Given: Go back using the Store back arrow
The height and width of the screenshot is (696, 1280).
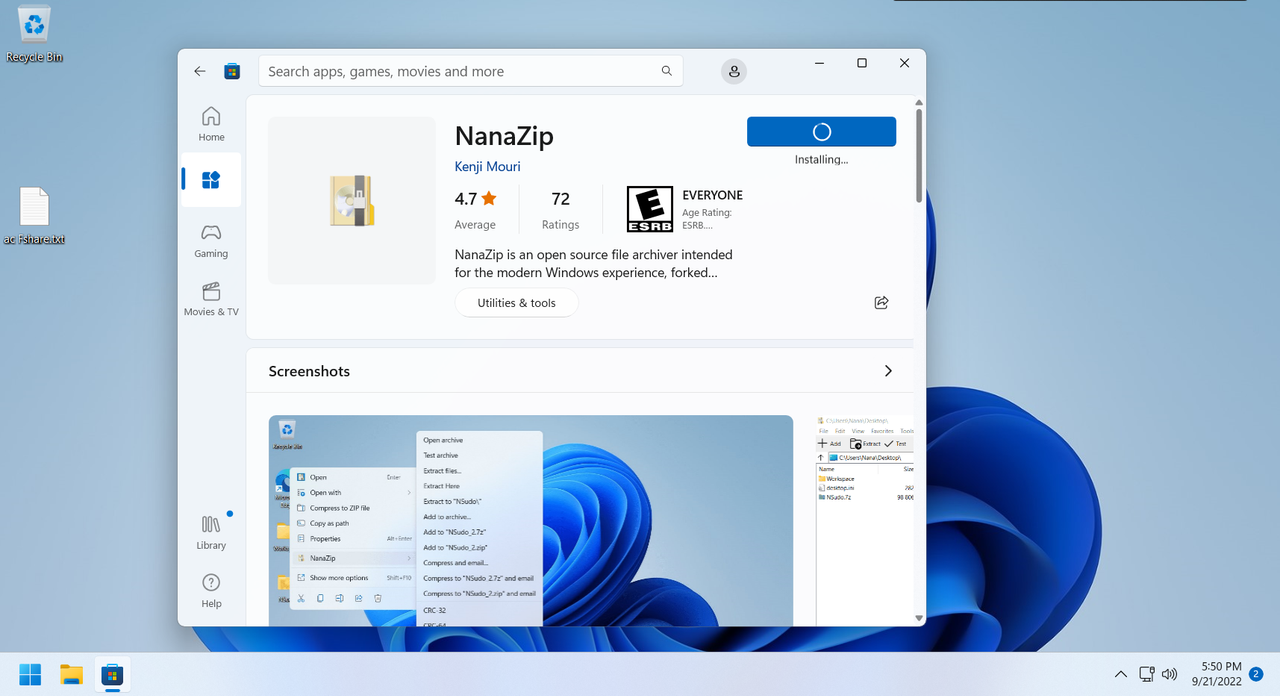Looking at the screenshot, I should 200,71.
